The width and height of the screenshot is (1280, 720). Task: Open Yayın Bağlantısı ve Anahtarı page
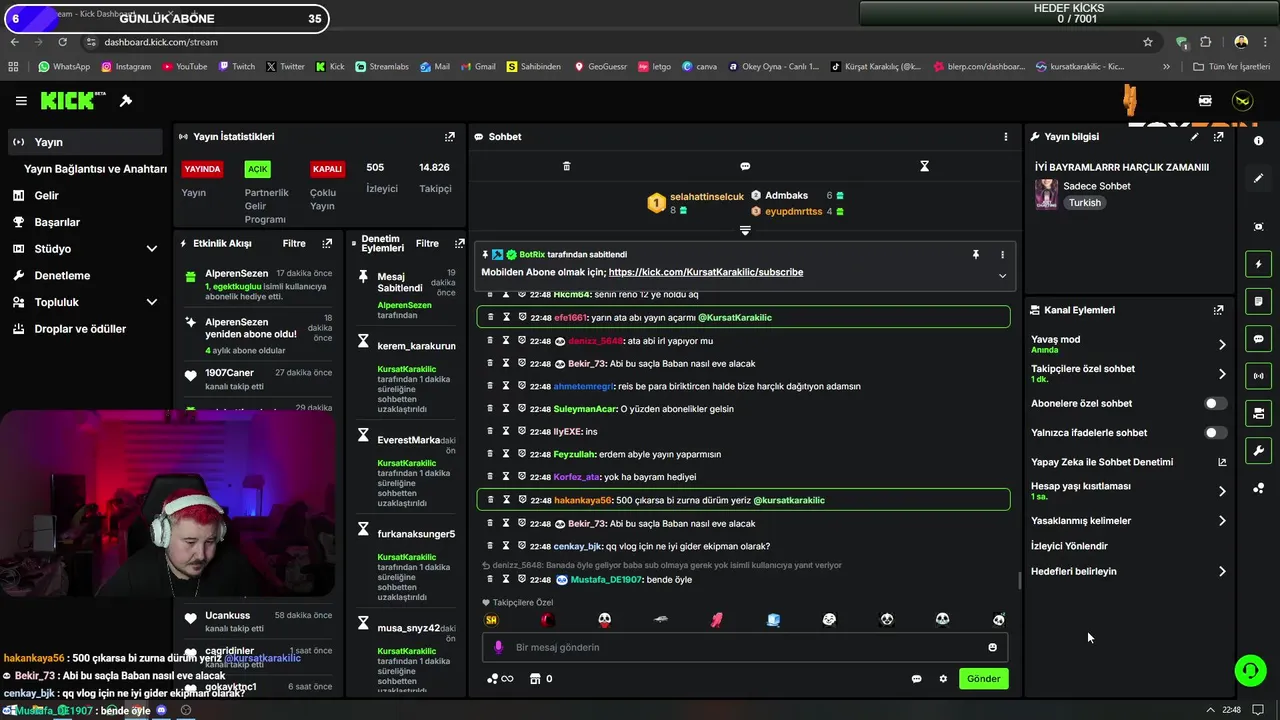tap(95, 169)
